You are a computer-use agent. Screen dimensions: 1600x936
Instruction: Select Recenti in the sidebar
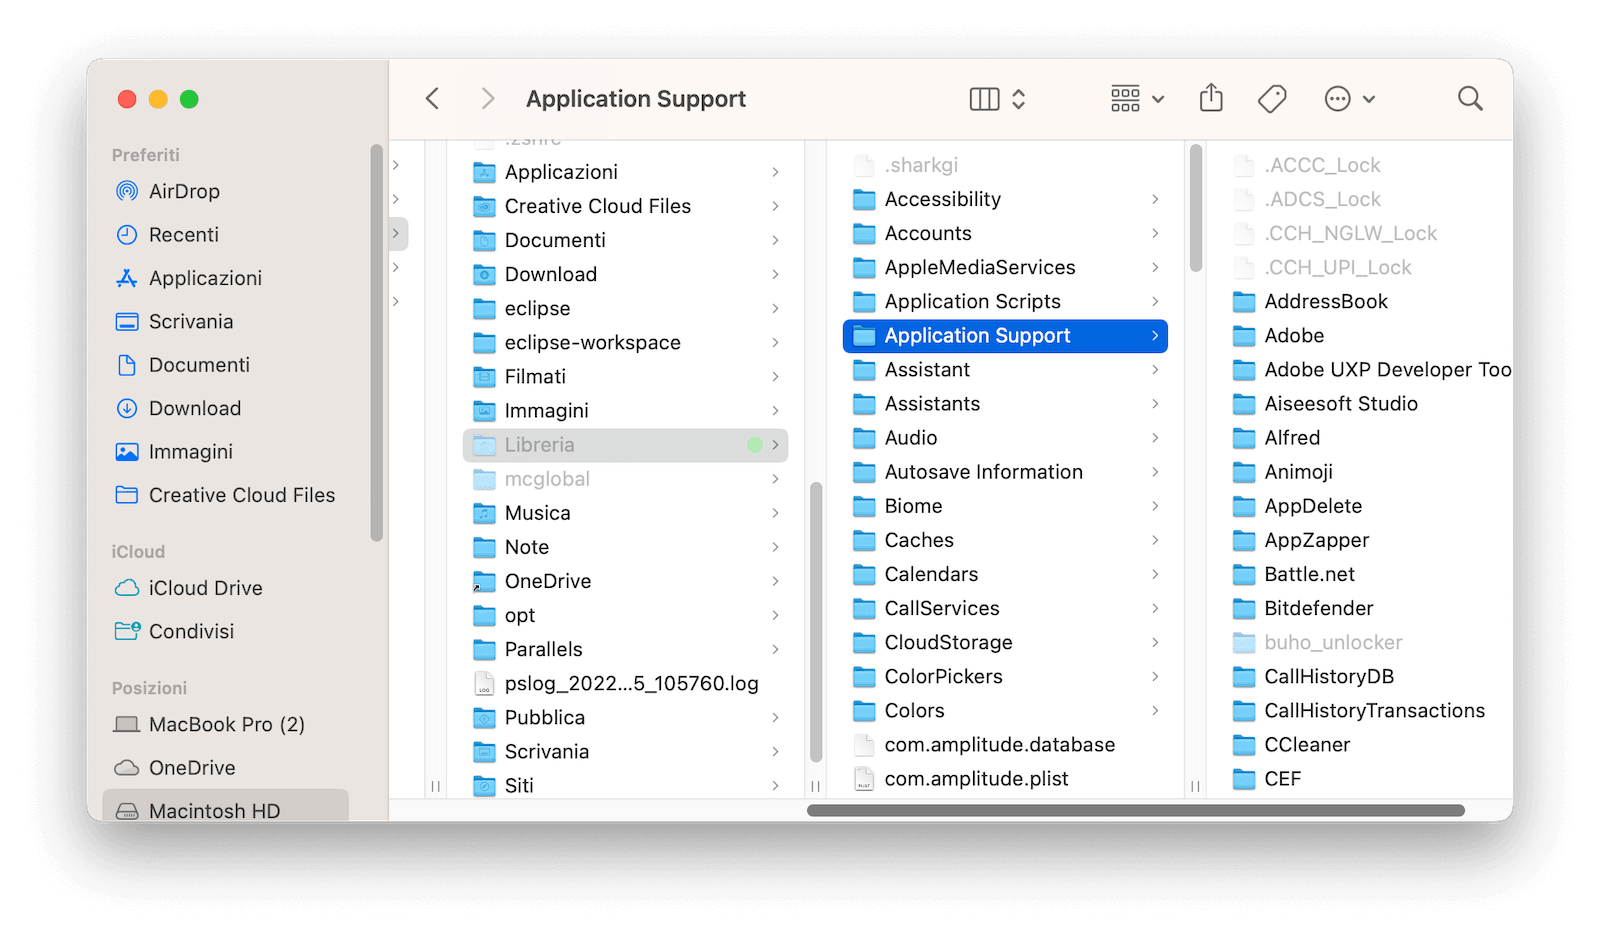point(184,234)
